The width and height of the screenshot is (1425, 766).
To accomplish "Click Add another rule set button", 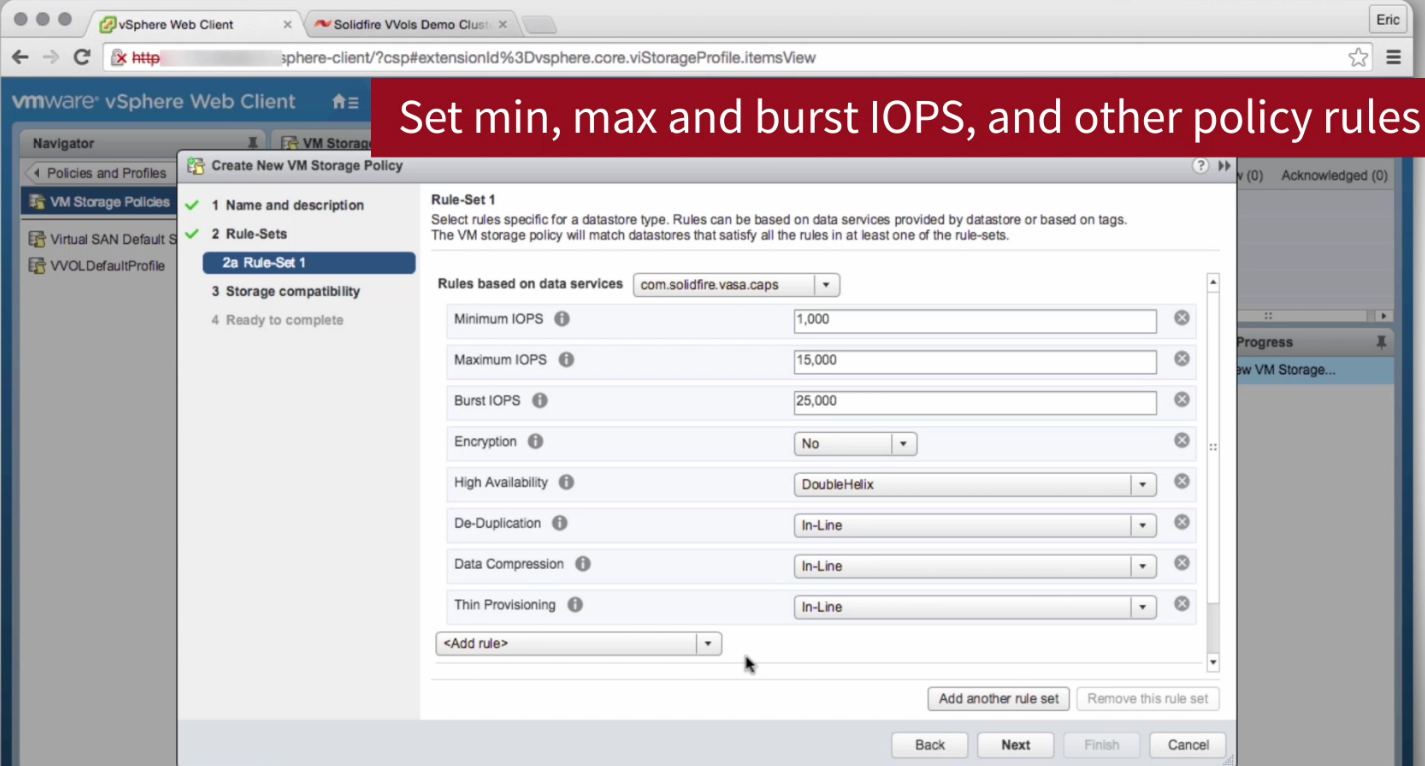I will (998, 699).
